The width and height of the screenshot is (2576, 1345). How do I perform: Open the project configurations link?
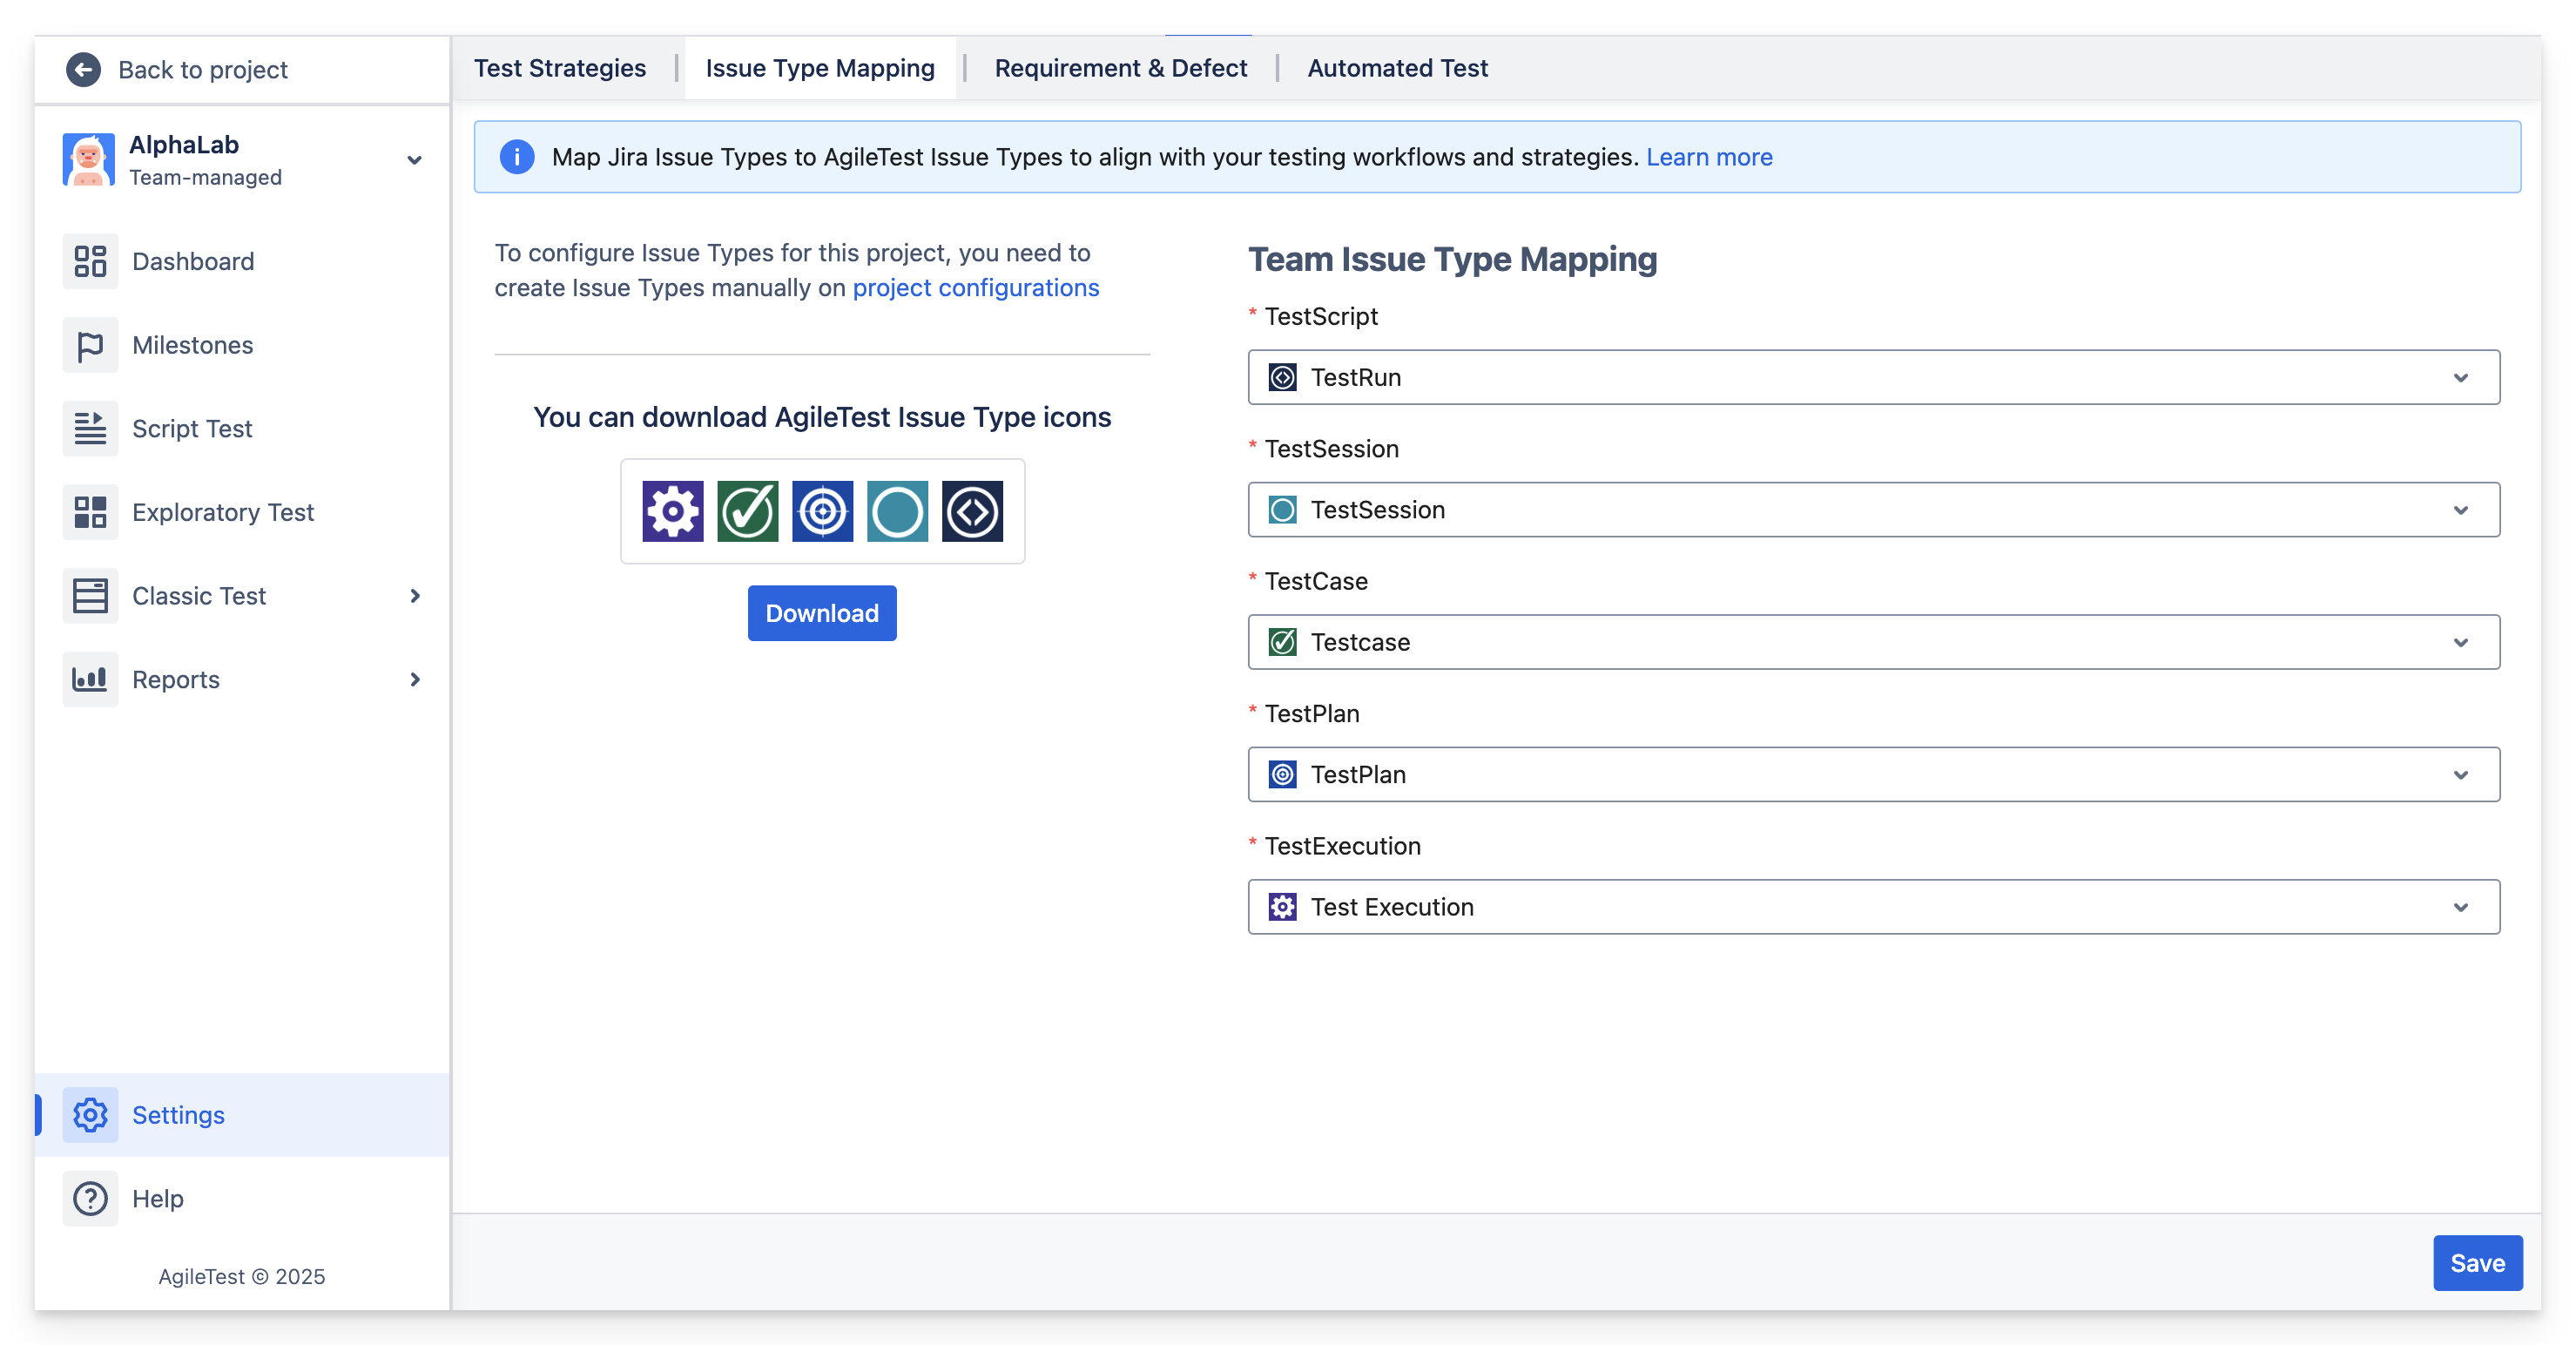coord(975,288)
